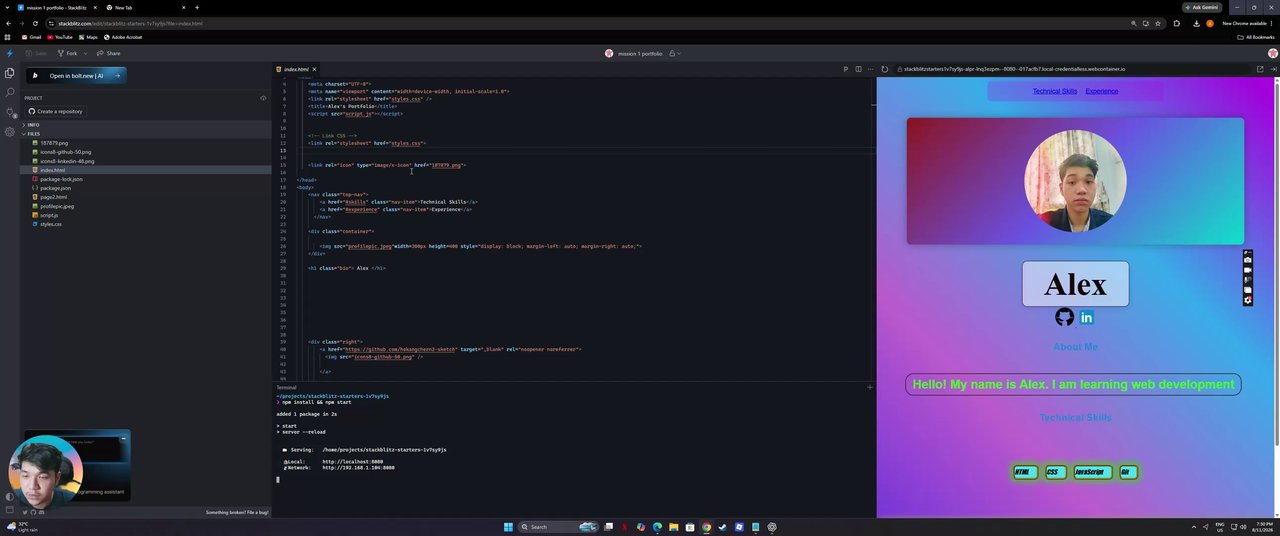Click Technical Skills link in preview
This screenshot has width=1280, height=536.
point(1055,91)
